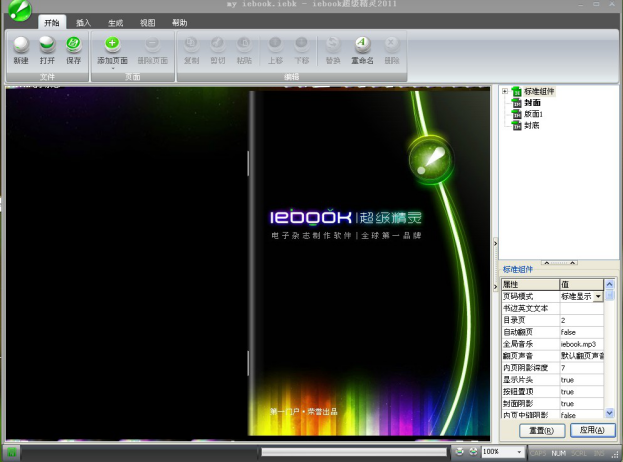
Task: Select the 封底 back cover item
Action: pos(532,125)
